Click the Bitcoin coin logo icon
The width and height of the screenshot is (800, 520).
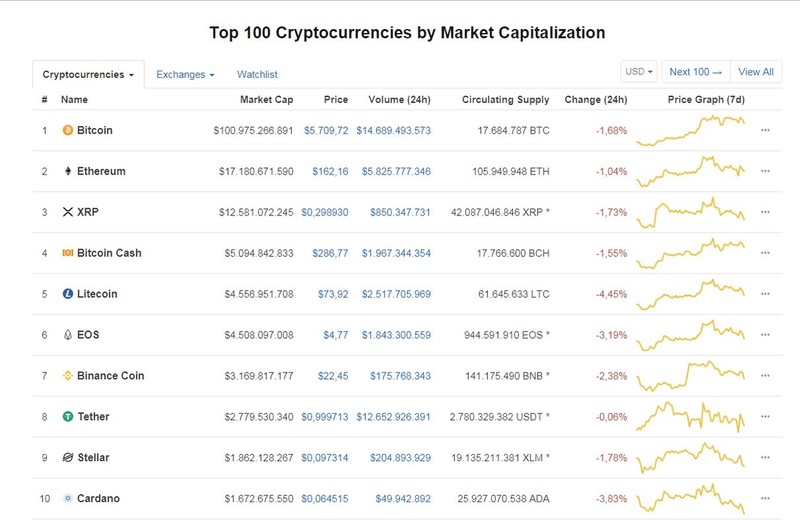67,130
